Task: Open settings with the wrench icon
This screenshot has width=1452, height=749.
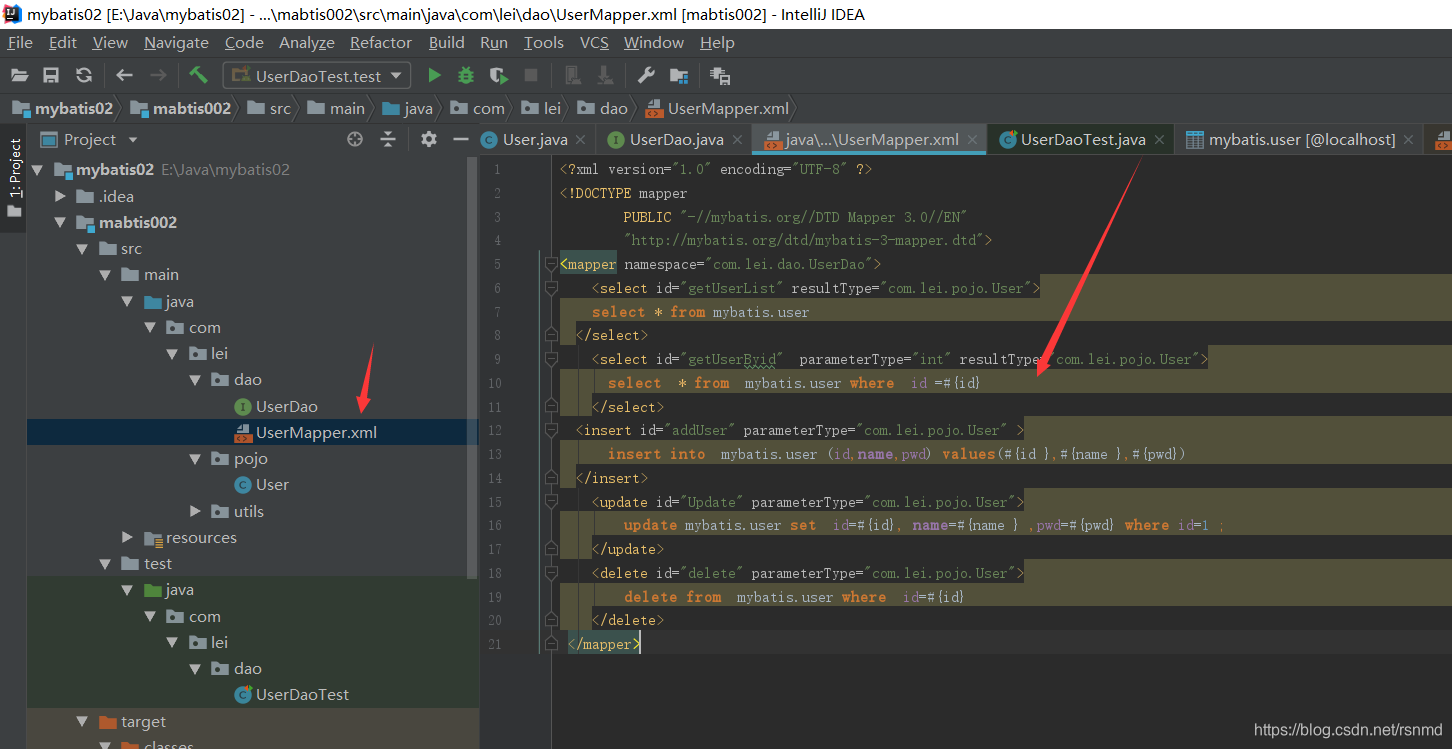Action: [x=646, y=75]
